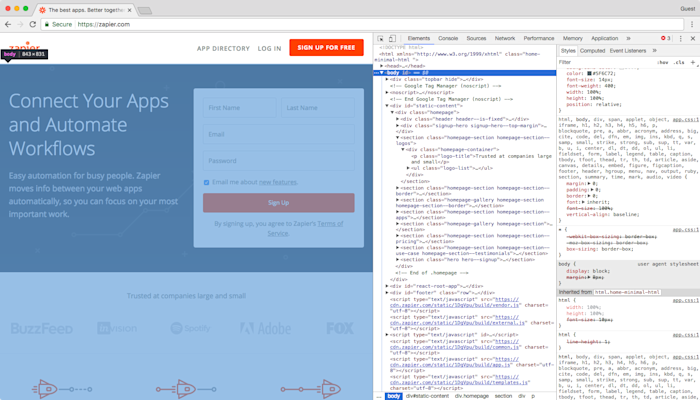Open the DevTools three-dot customize menu
This screenshot has height=400, width=700.
pyautogui.click(x=681, y=39)
